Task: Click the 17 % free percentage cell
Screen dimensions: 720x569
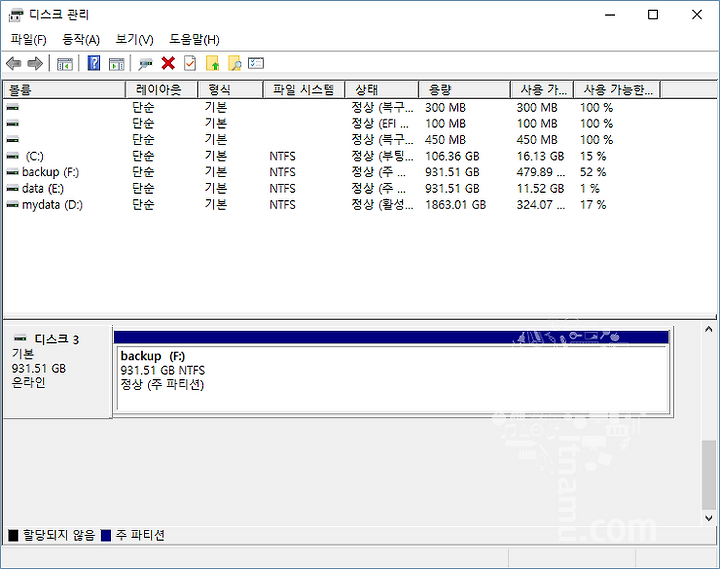Action: (593, 205)
